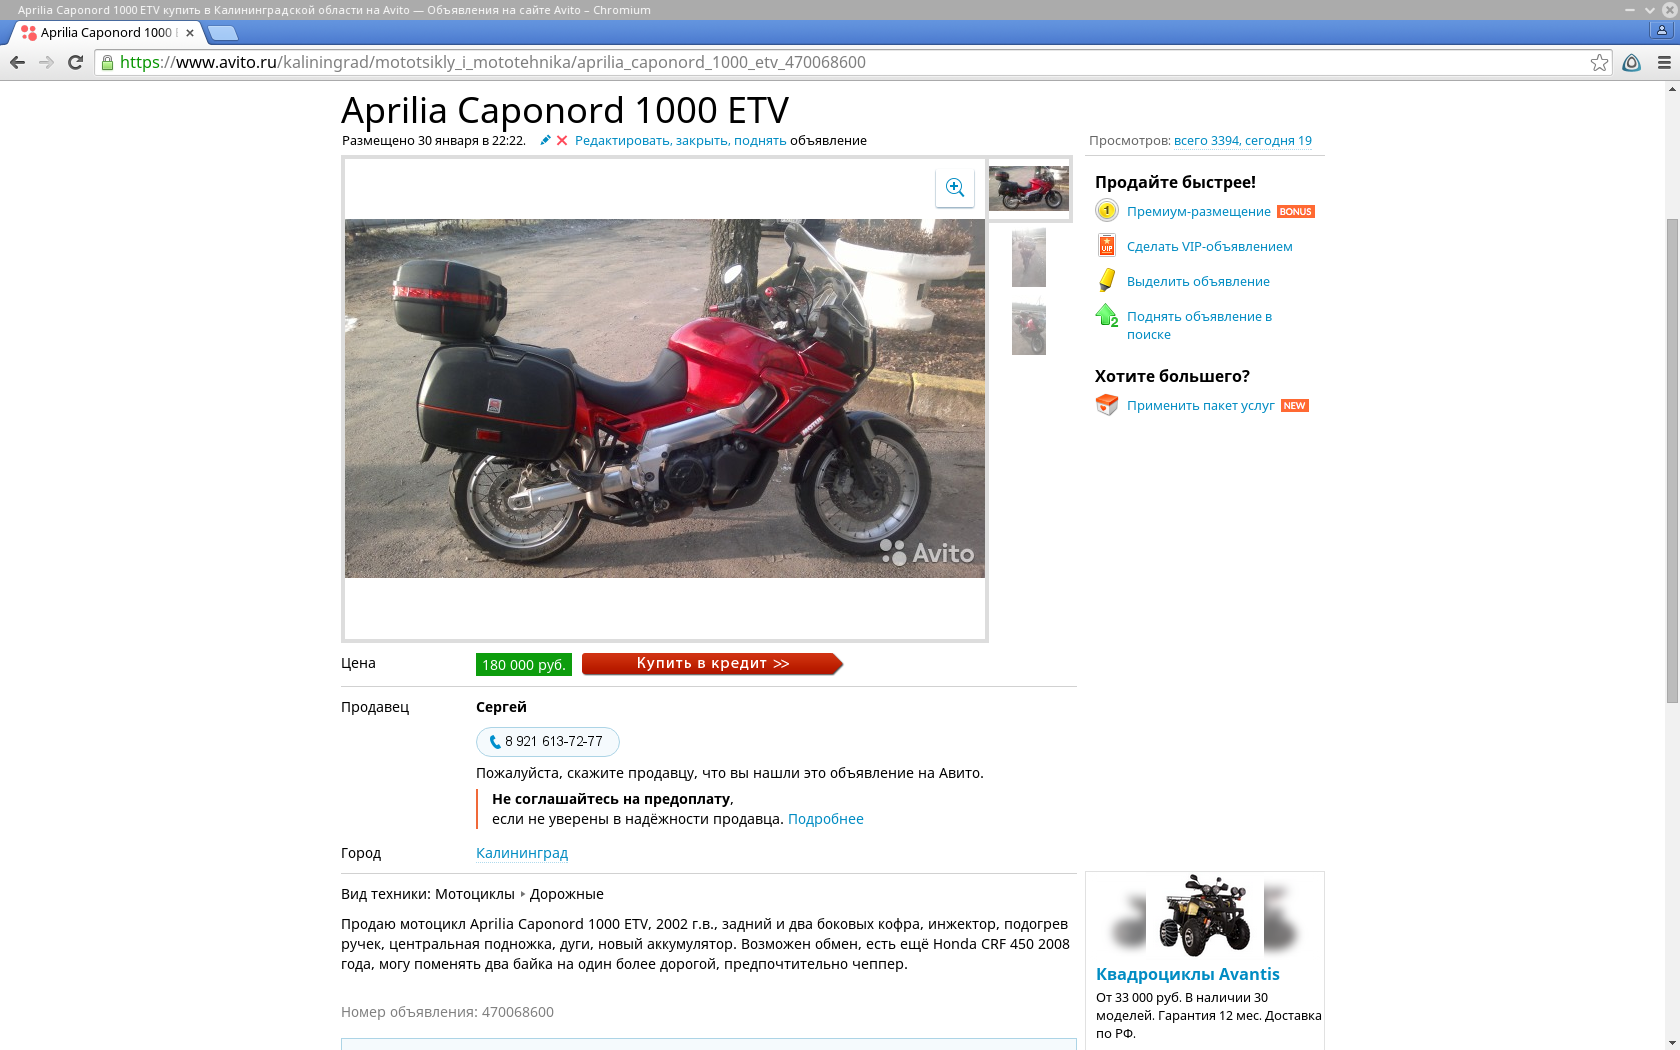Click the vertical page scrollbar

click(1672, 460)
